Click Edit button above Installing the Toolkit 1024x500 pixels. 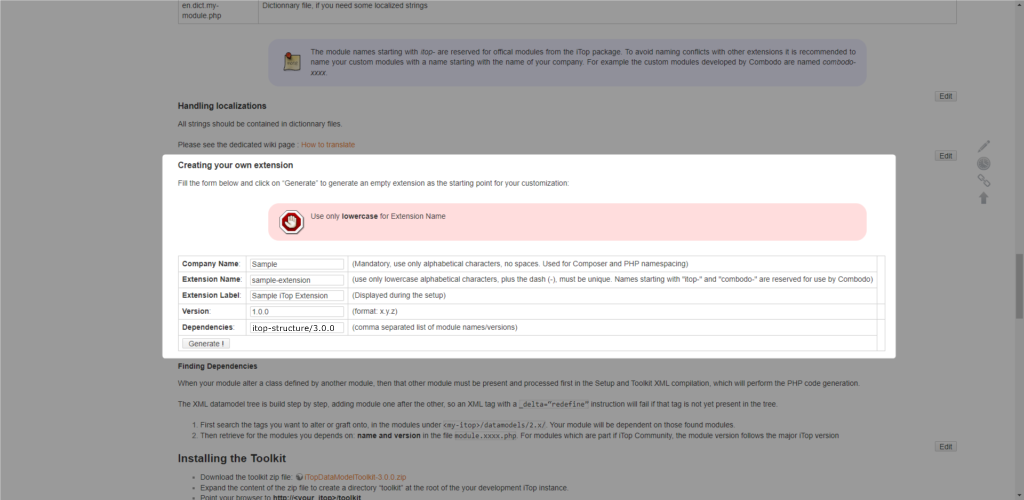[x=946, y=446]
